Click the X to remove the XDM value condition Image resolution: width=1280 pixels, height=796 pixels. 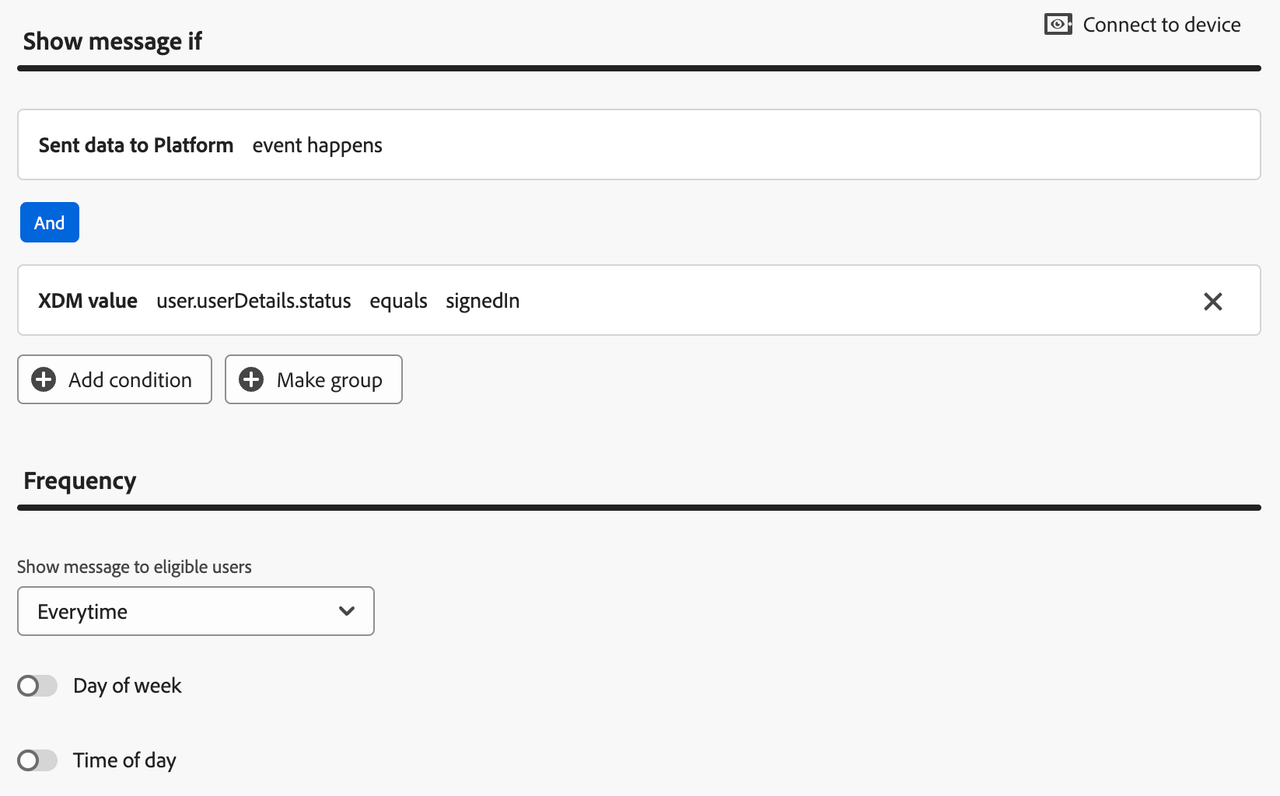tap(1212, 300)
